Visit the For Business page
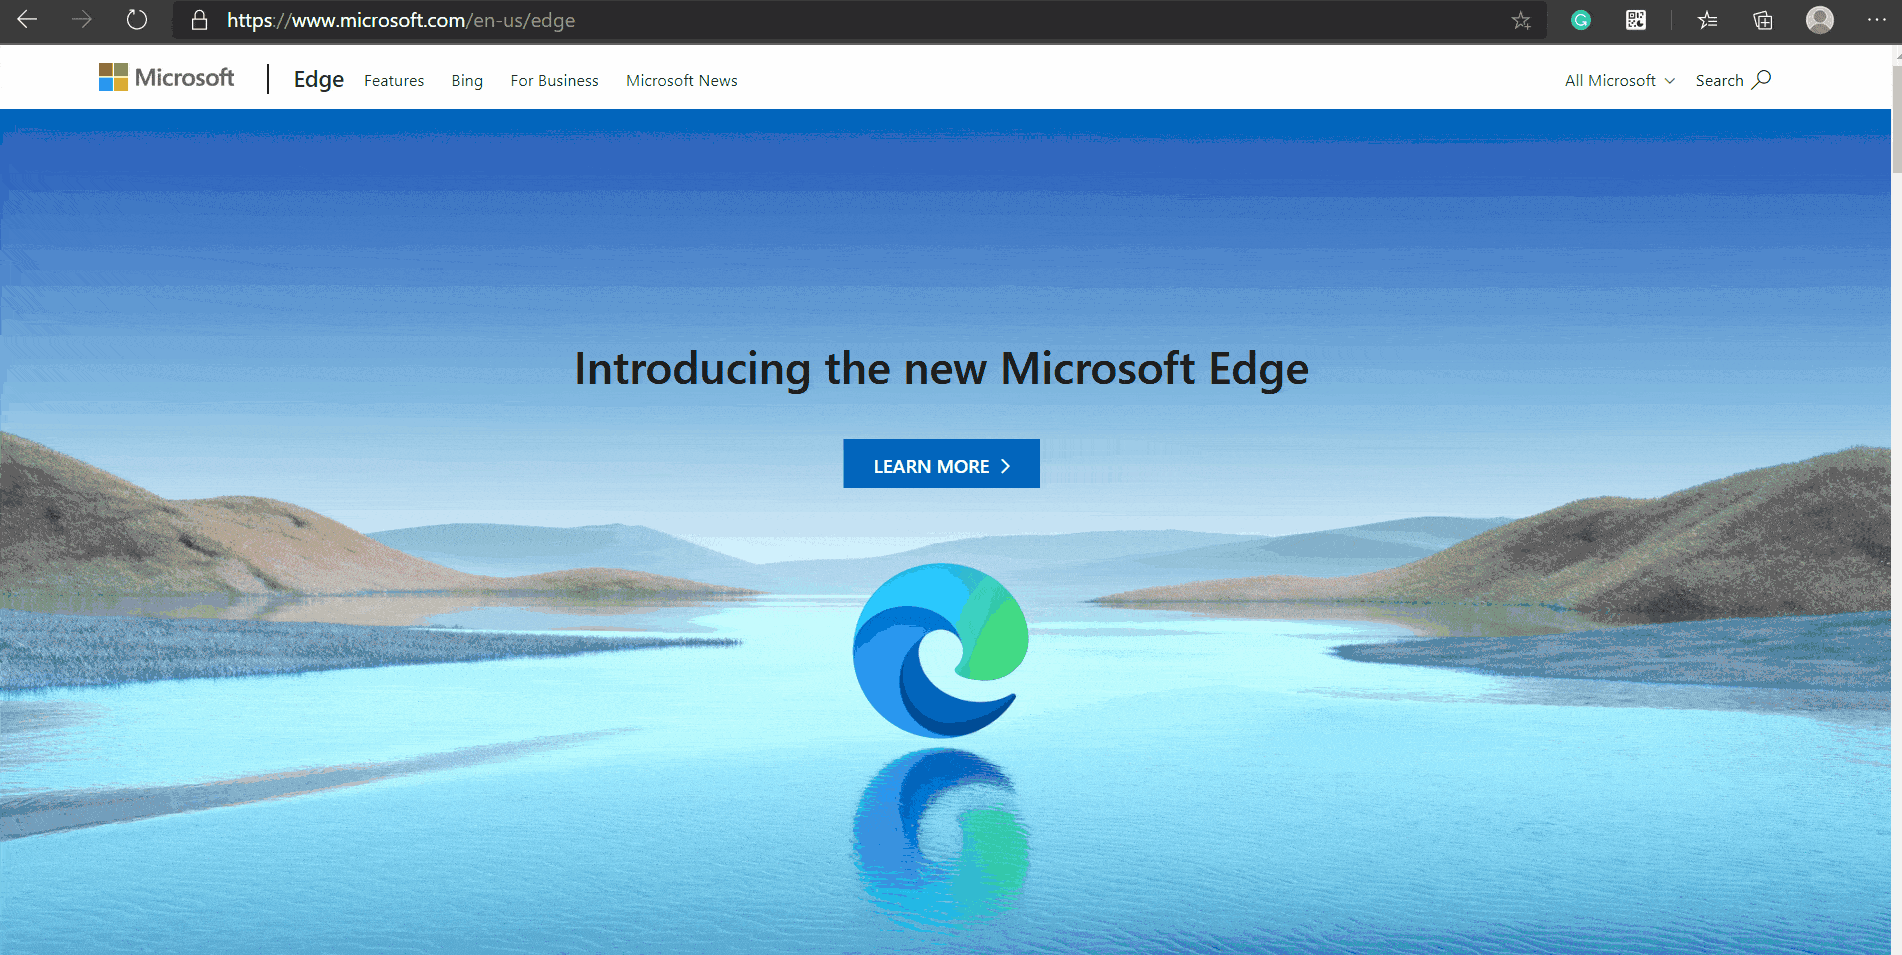Screen dimensions: 1902x955 (554, 81)
